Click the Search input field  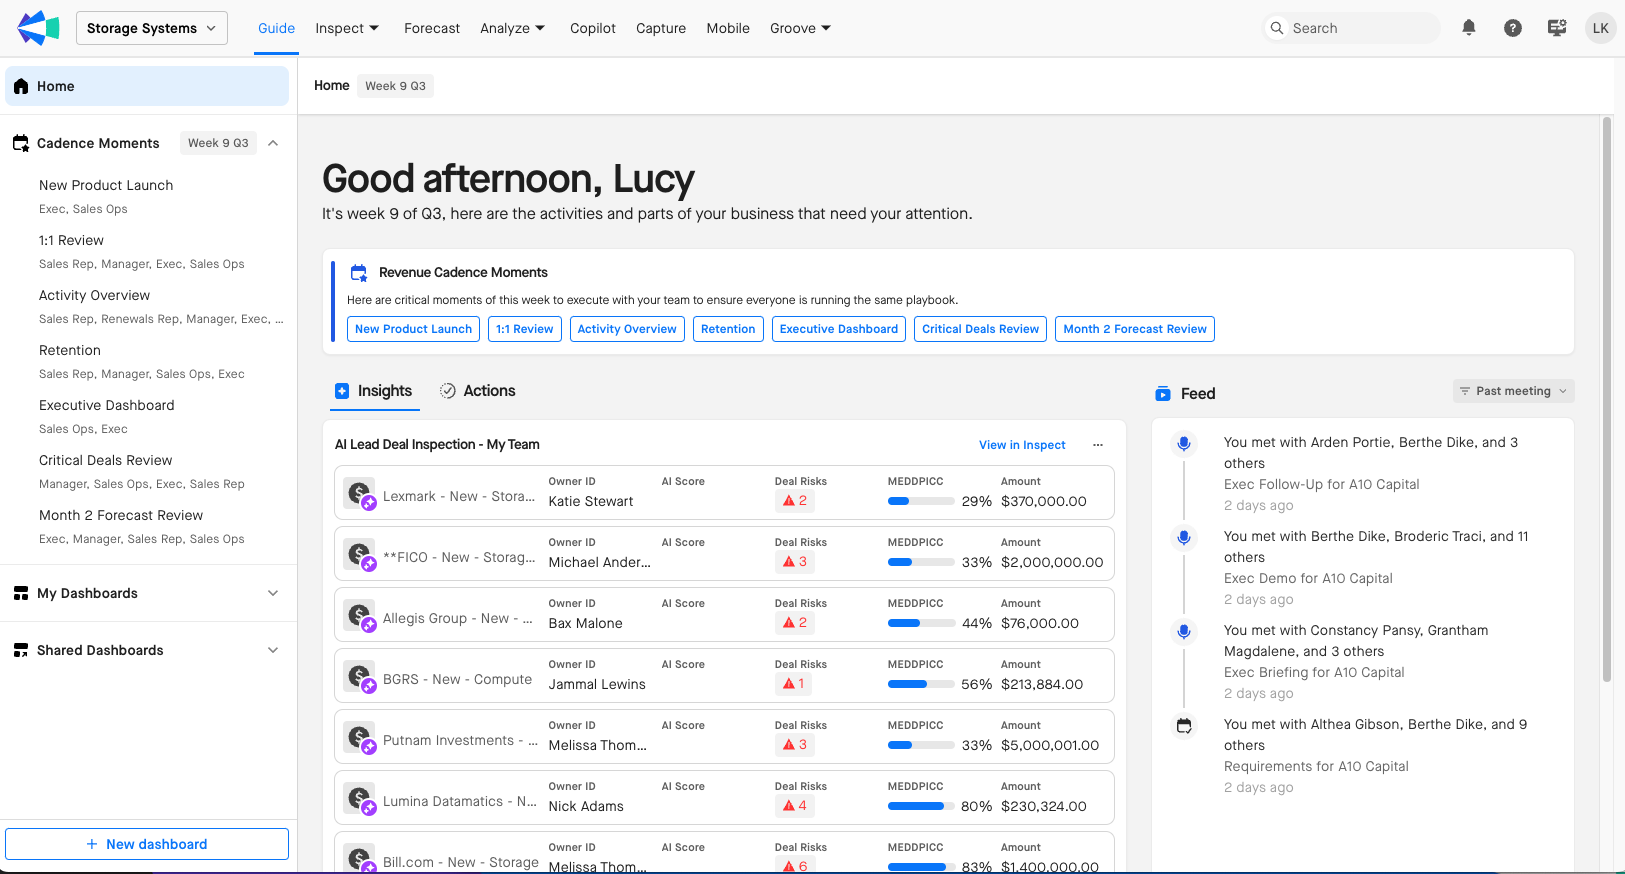click(1352, 28)
